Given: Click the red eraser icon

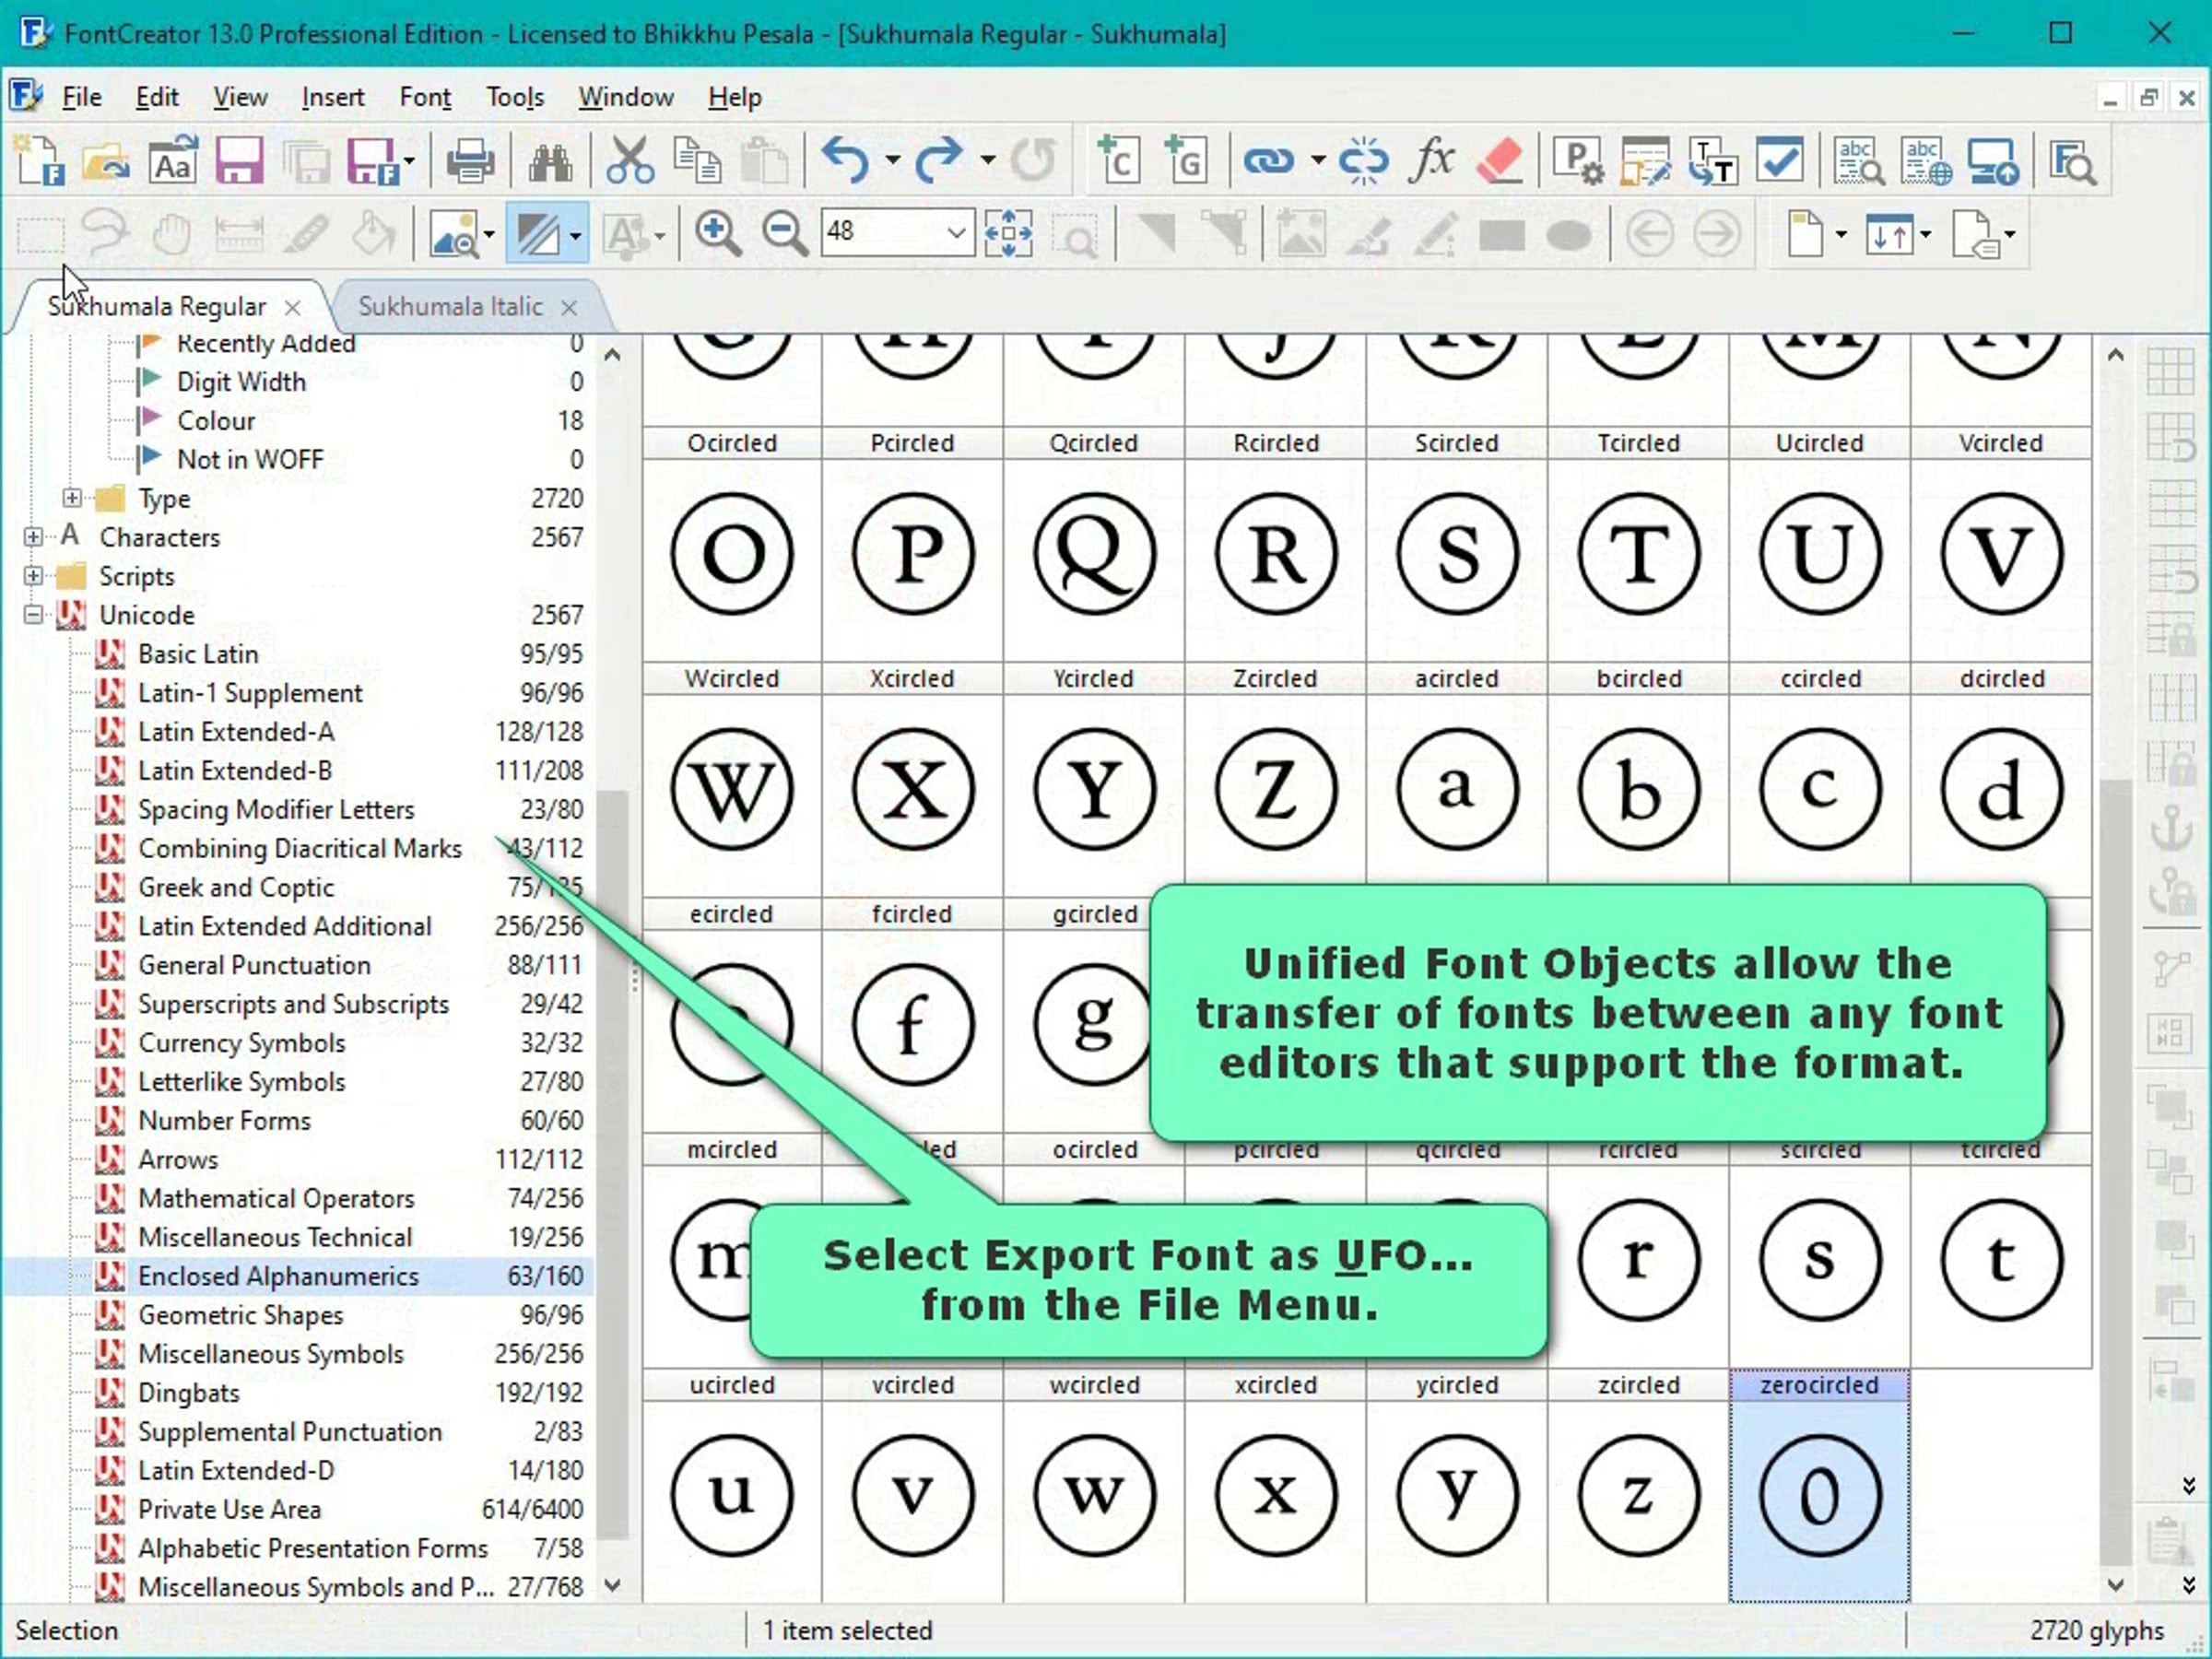Looking at the screenshot, I should point(1498,160).
